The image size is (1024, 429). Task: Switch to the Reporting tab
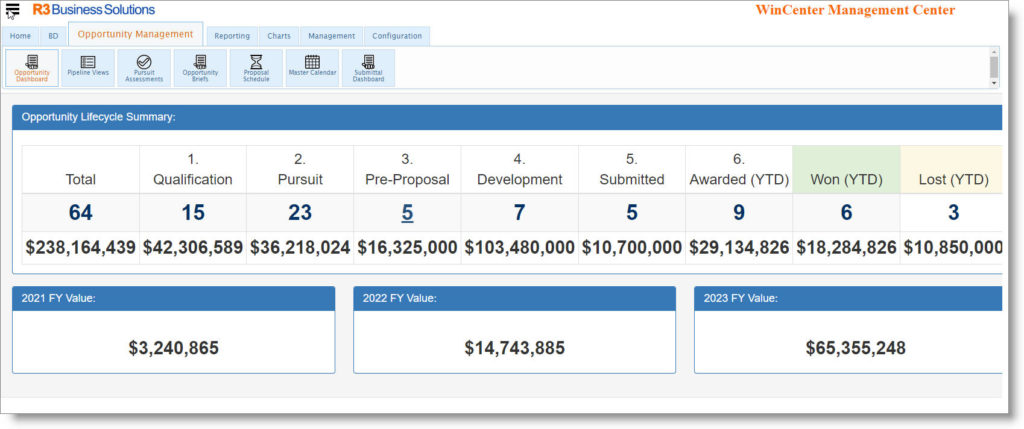pyautogui.click(x=232, y=36)
